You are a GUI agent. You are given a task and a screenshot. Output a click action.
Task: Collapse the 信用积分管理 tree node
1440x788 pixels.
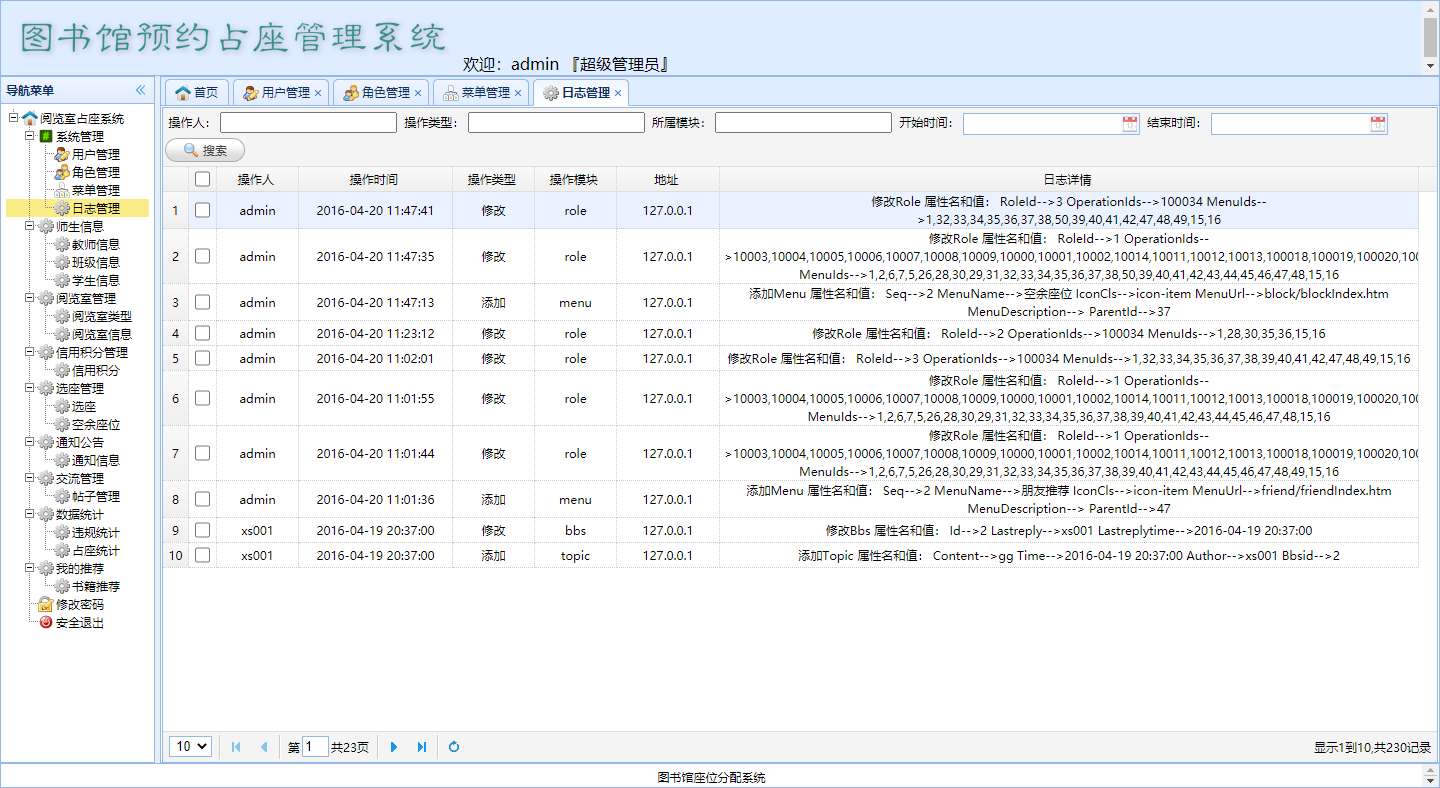pyautogui.click(x=29, y=352)
